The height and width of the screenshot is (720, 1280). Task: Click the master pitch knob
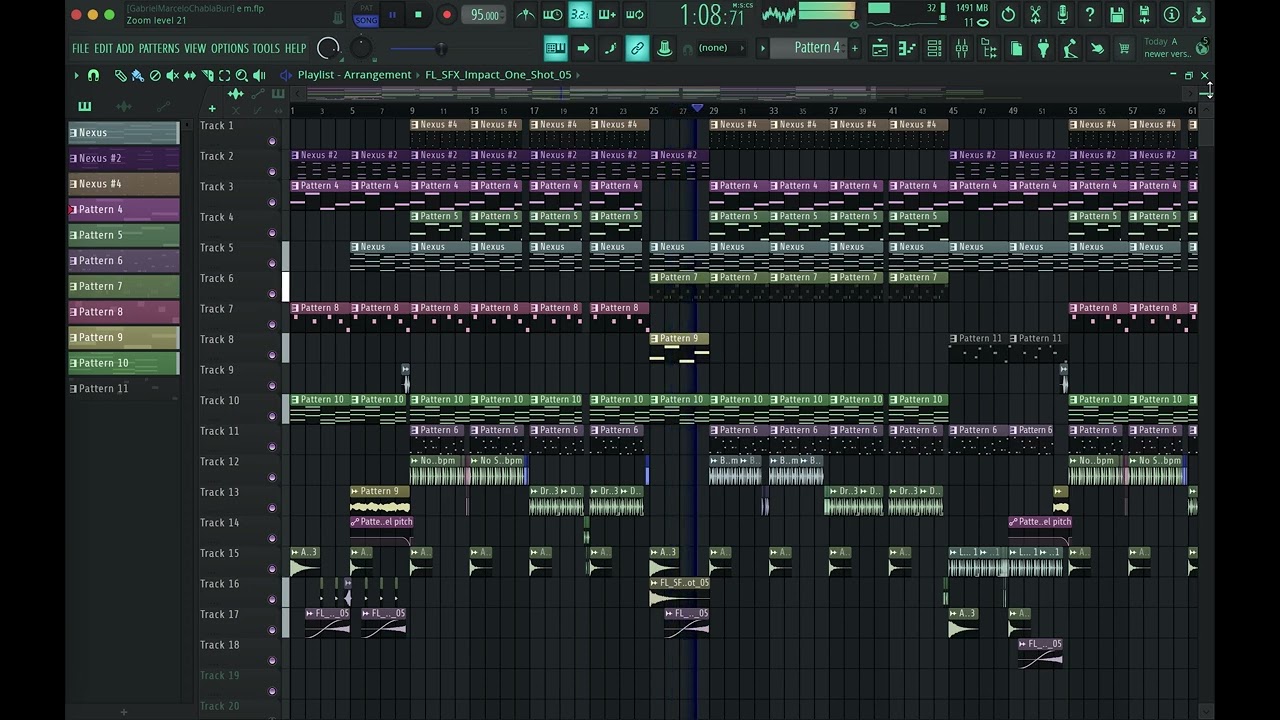(361, 48)
